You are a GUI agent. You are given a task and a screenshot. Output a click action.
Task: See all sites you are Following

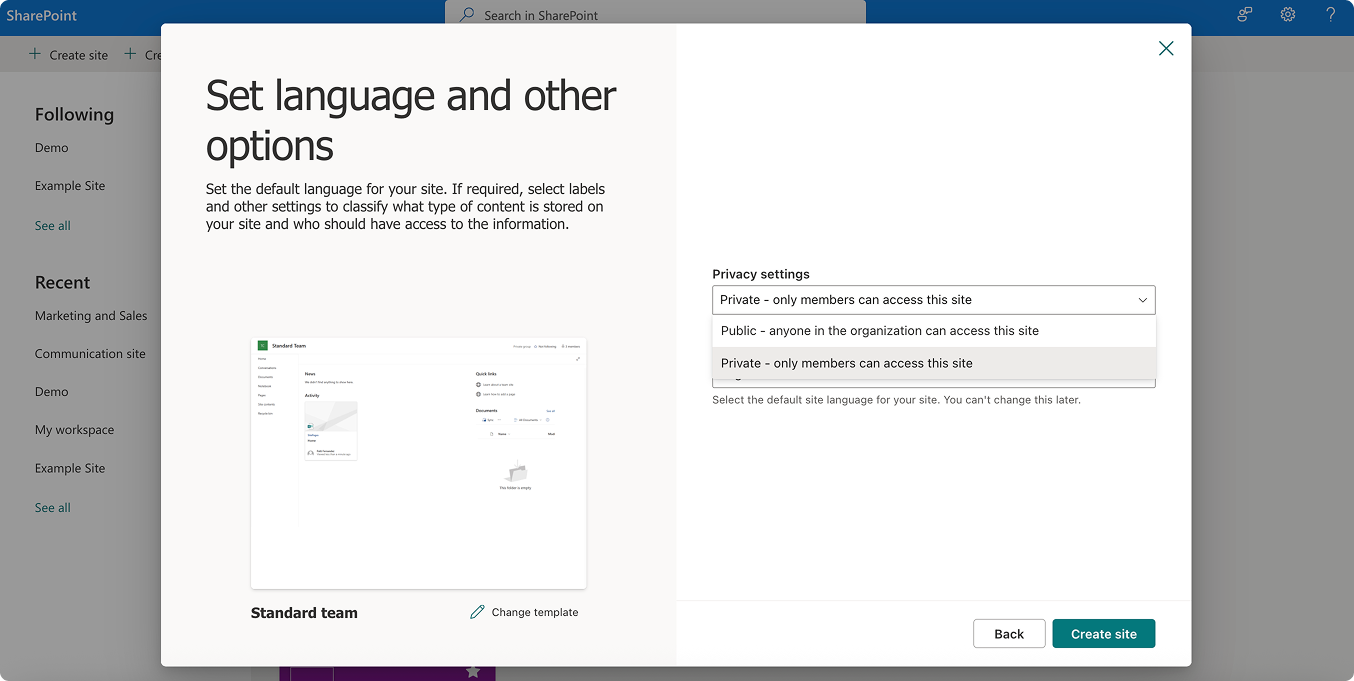[x=52, y=225]
